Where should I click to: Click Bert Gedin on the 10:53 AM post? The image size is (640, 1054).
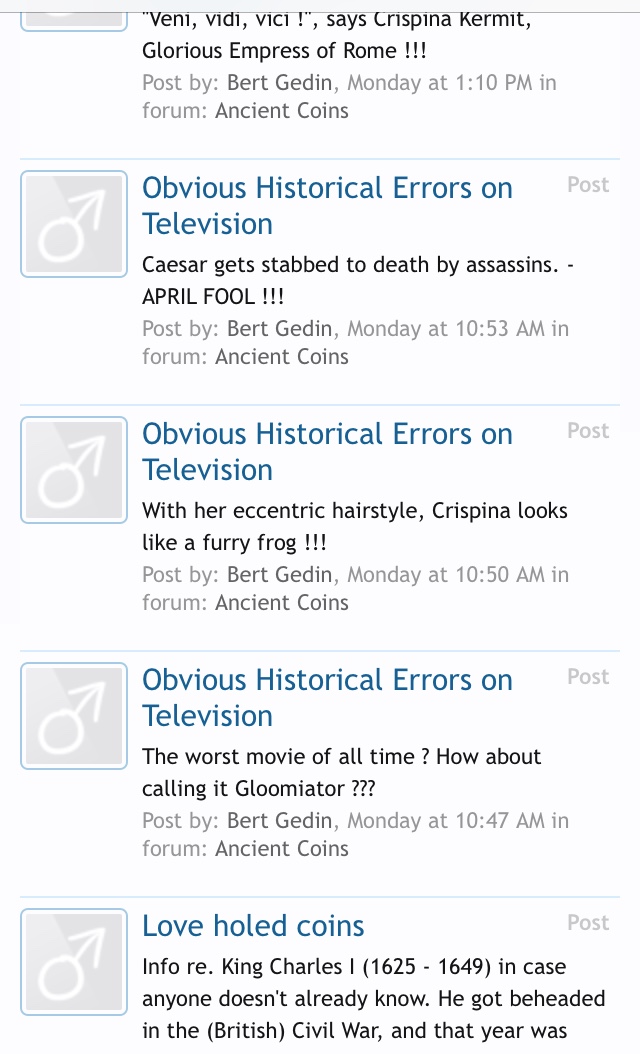280,329
